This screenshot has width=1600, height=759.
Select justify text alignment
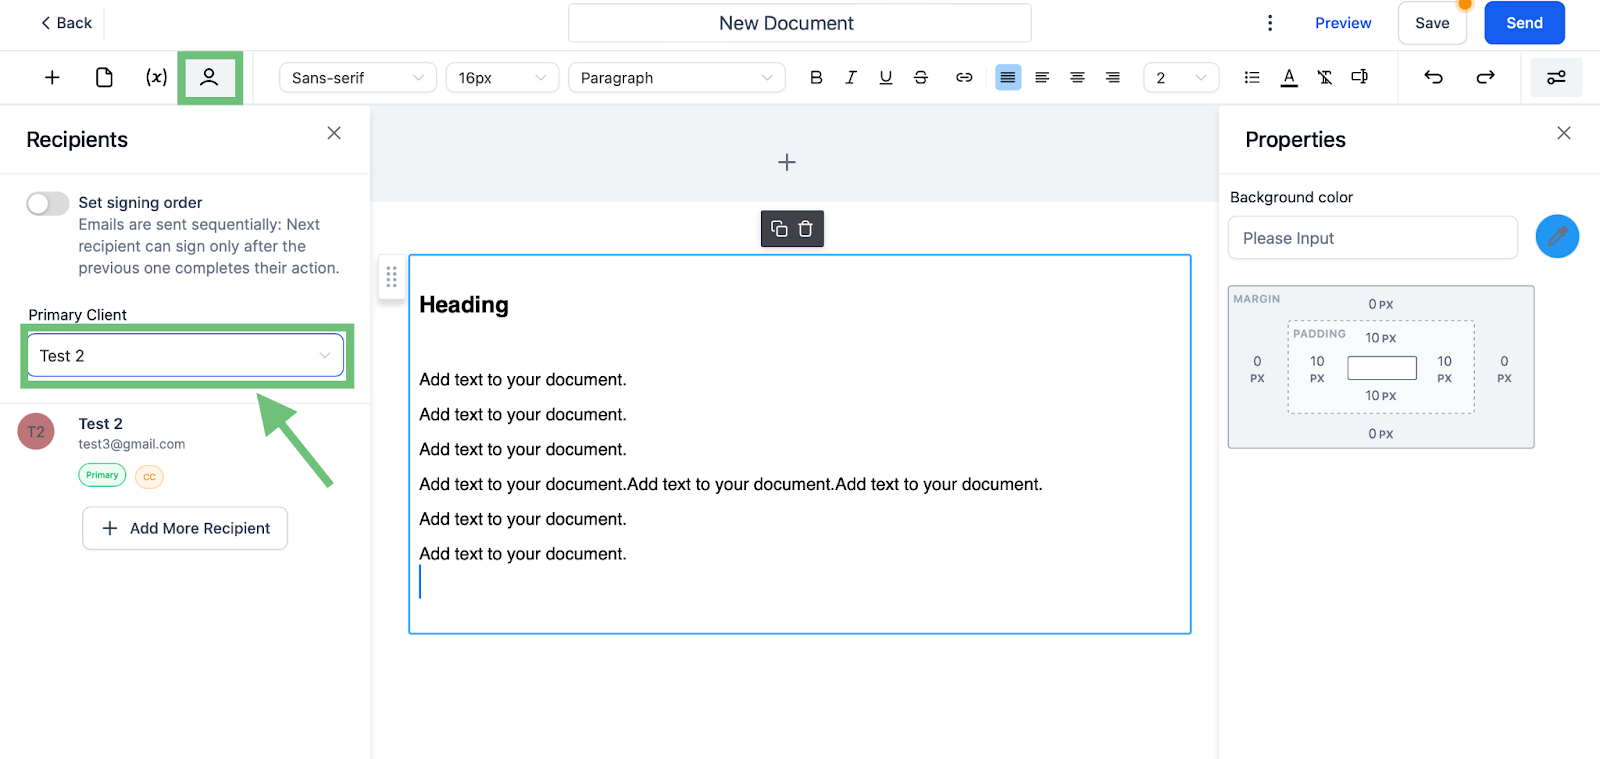[1008, 77]
